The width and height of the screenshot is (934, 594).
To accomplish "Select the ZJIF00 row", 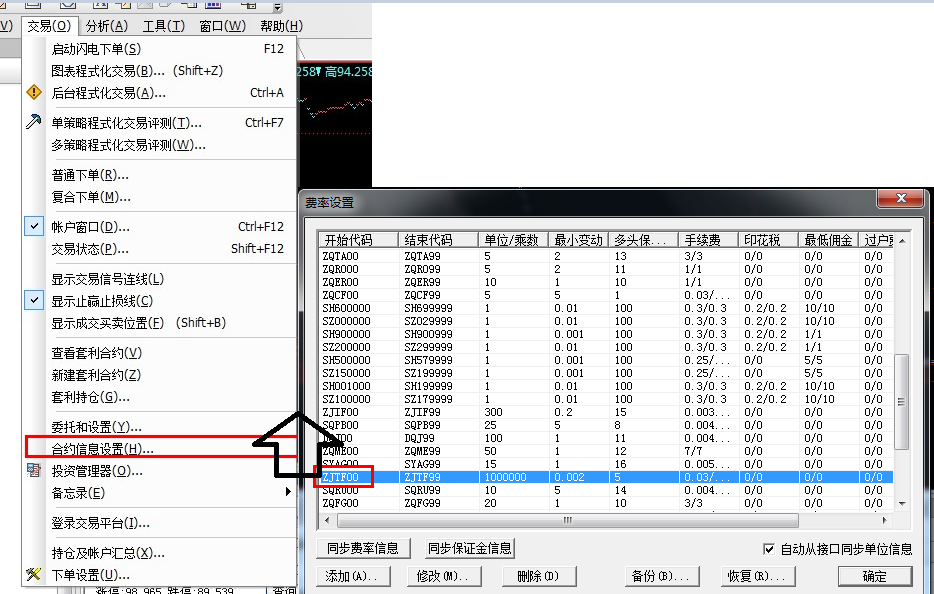I will [x=606, y=412].
